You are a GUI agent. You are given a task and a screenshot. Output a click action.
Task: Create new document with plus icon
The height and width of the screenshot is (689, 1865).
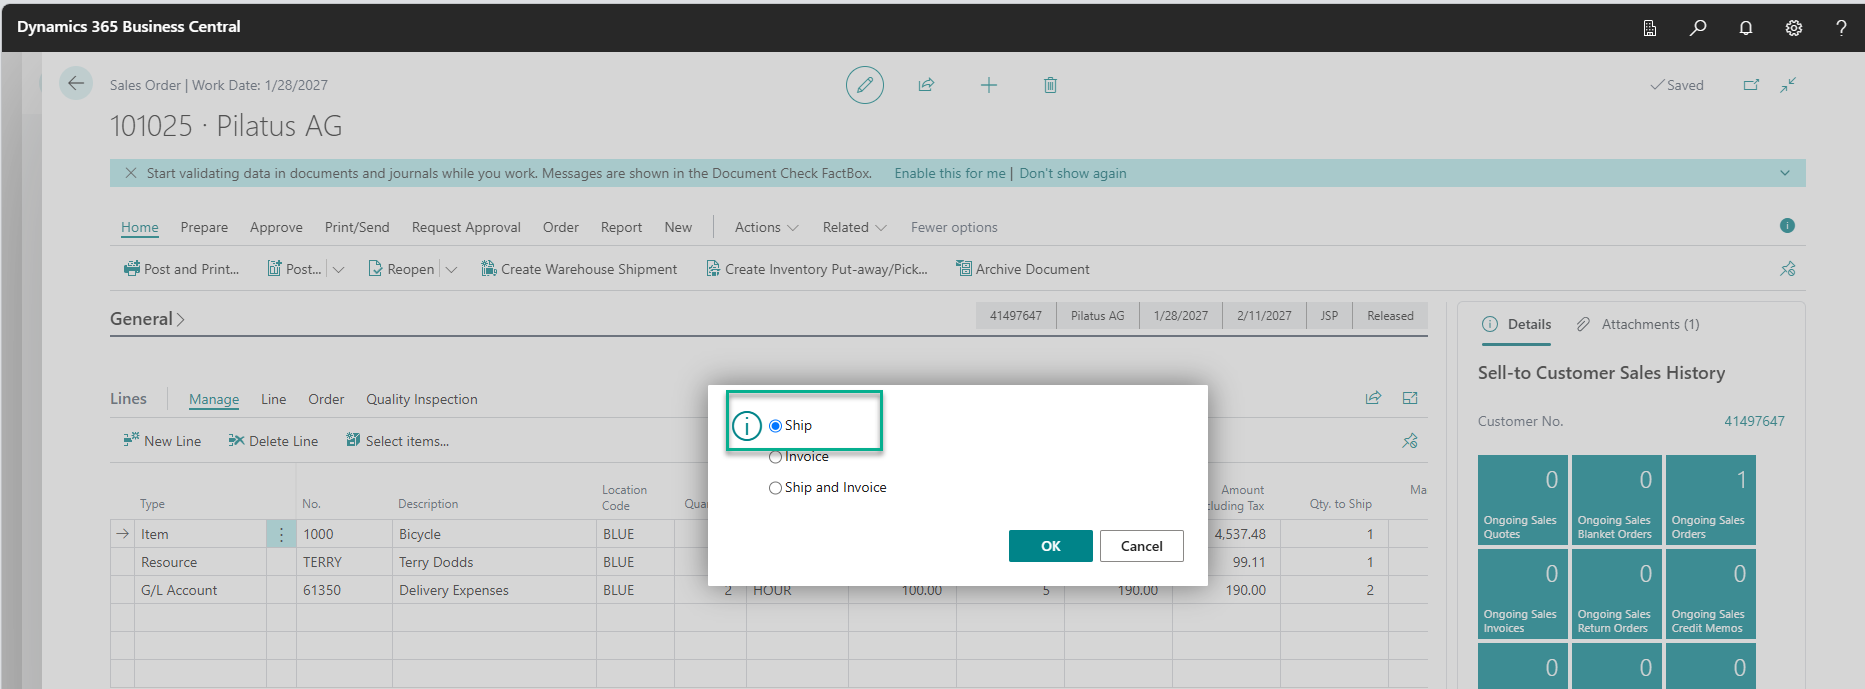click(x=989, y=85)
